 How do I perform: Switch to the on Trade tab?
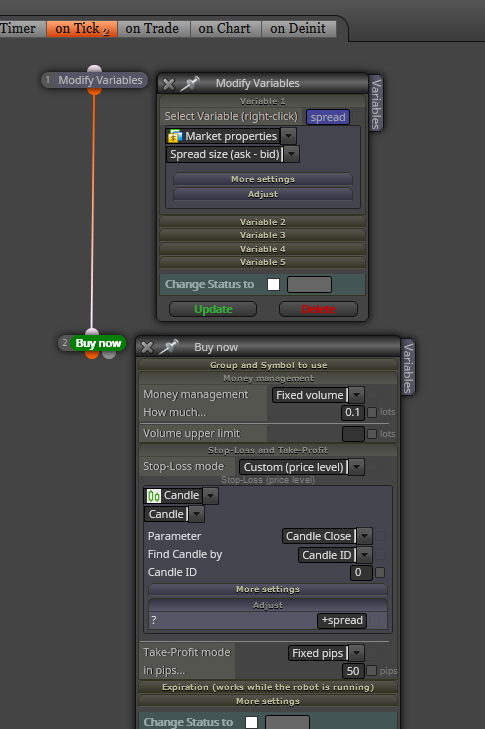pos(152,28)
